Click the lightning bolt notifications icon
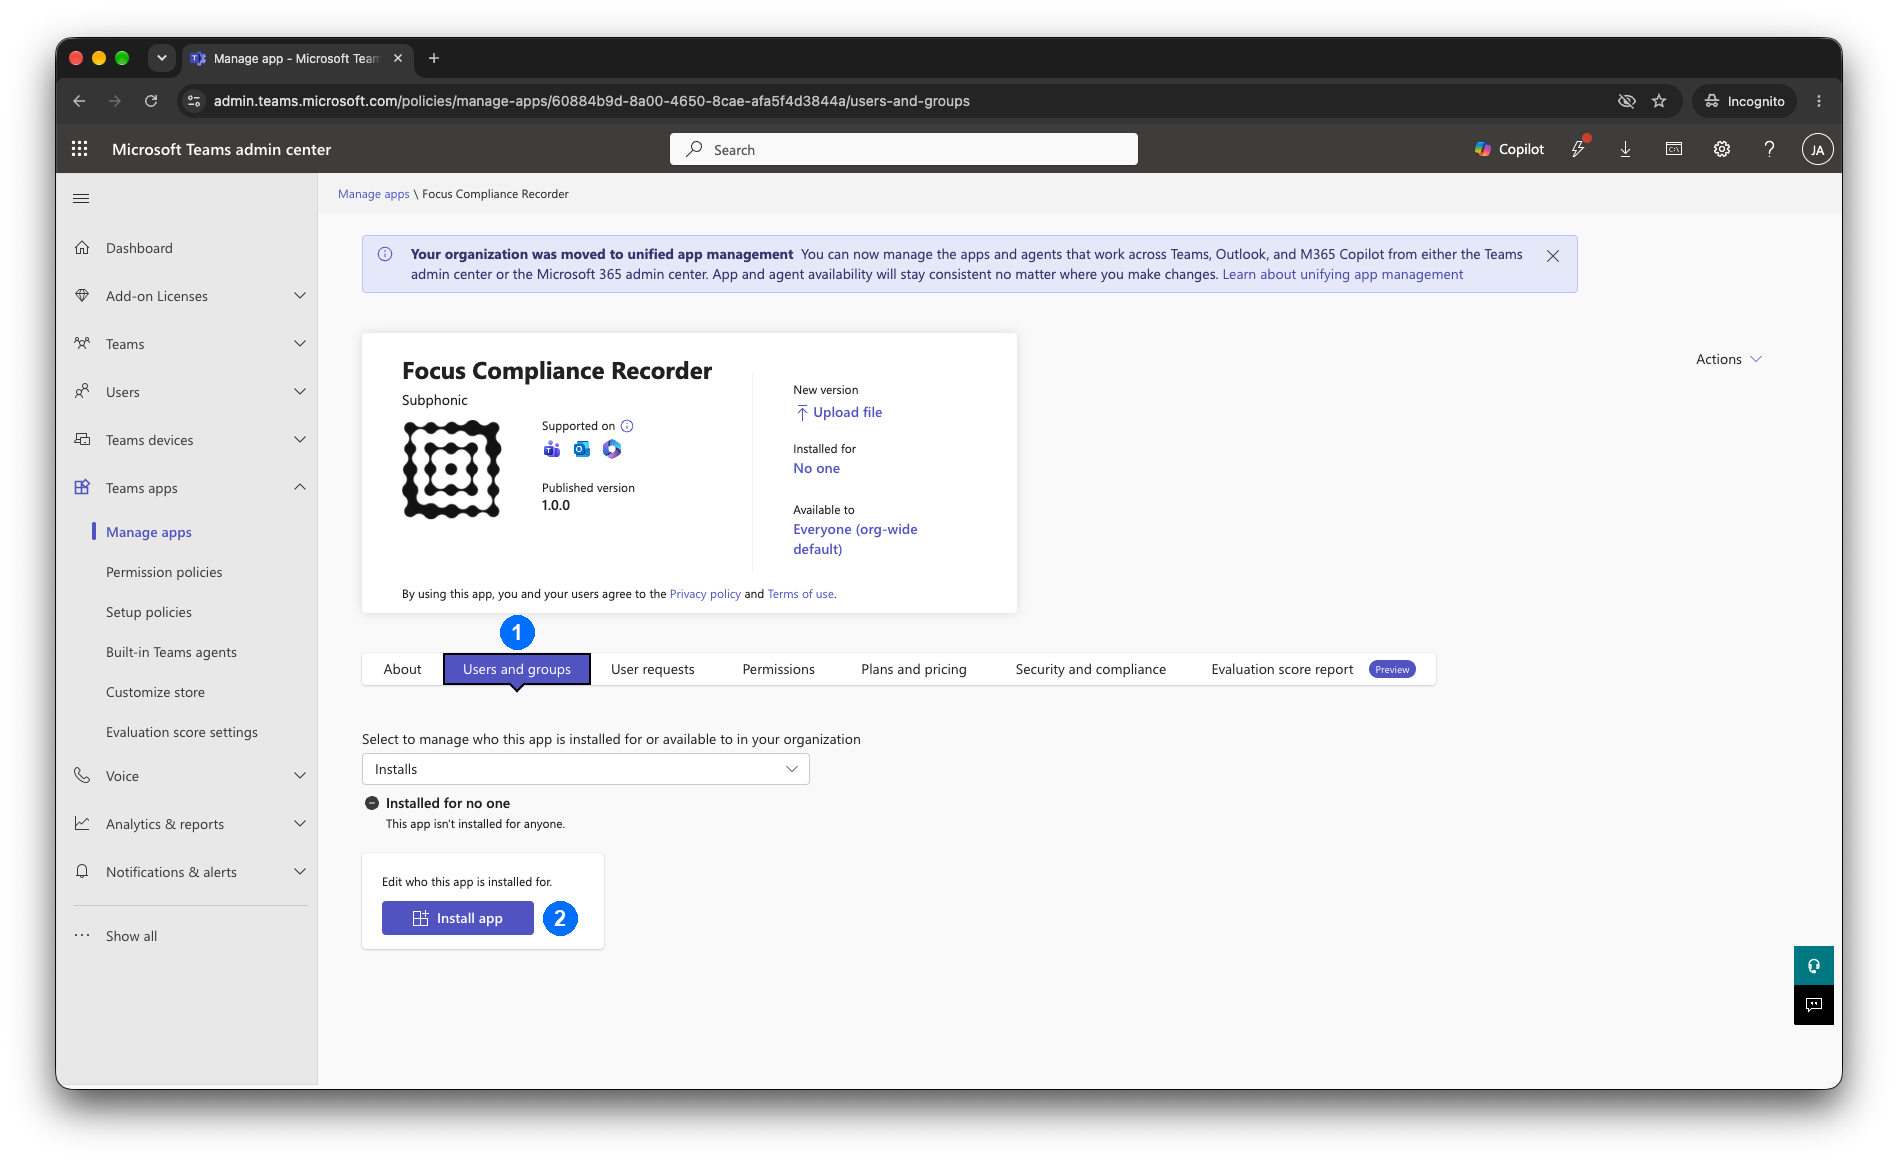Image resolution: width=1898 pixels, height=1163 pixels. (x=1578, y=149)
